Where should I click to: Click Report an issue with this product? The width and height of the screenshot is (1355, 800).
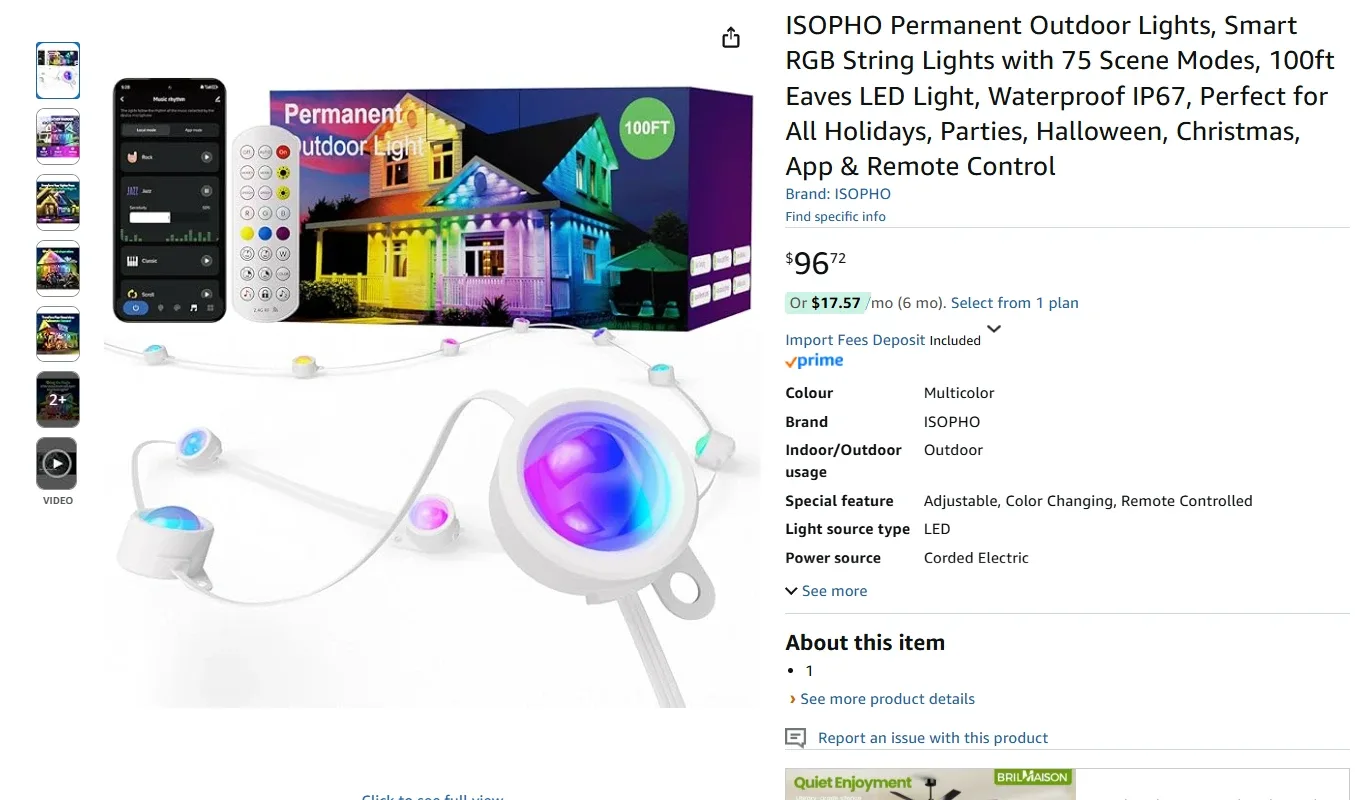(932, 737)
